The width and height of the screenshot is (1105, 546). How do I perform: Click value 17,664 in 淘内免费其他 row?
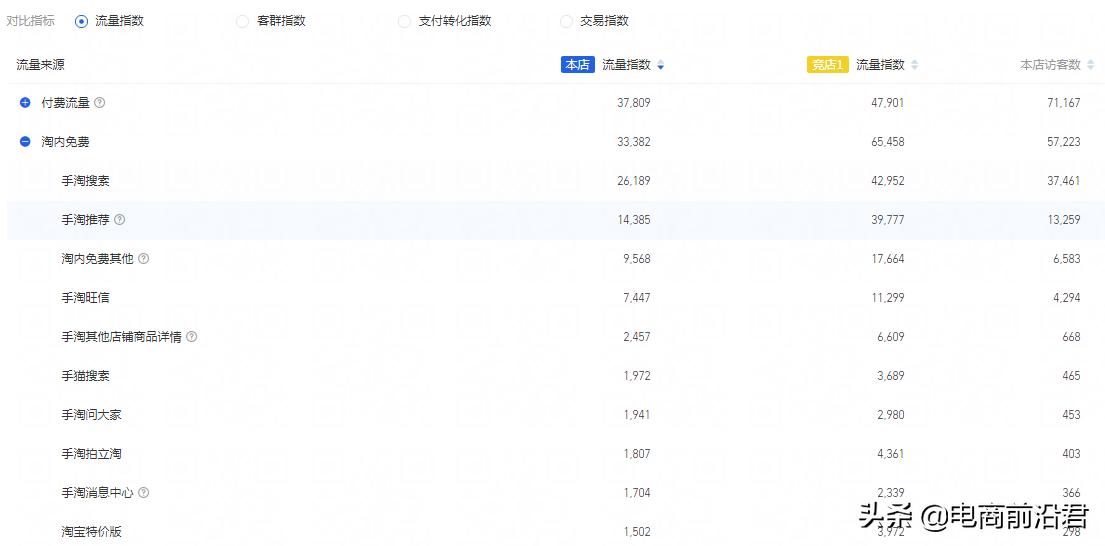tap(887, 259)
